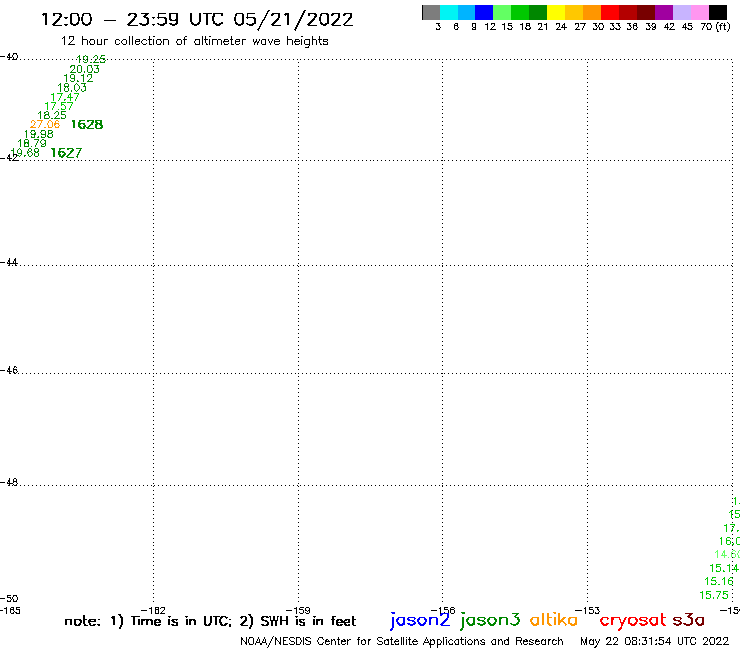Click the 20.03 wave height reading
The width and height of the screenshot is (740, 650).
tap(84, 69)
